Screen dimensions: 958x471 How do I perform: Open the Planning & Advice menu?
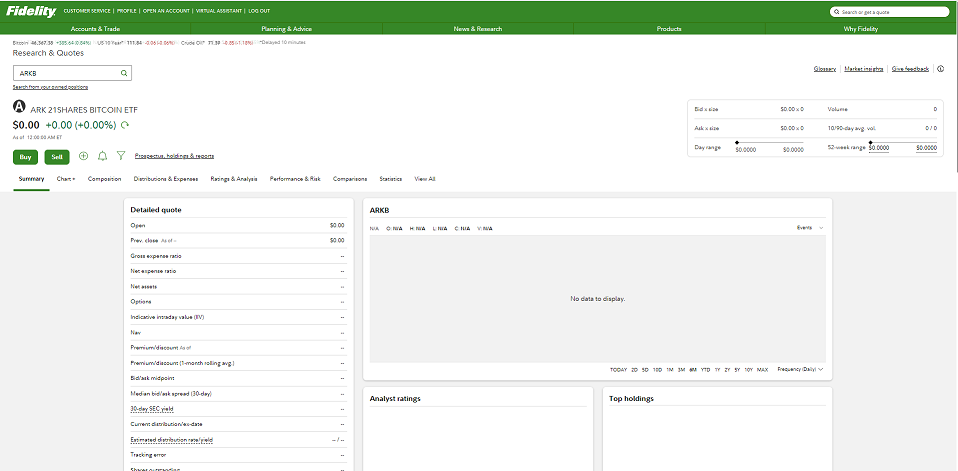(x=287, y=29)
